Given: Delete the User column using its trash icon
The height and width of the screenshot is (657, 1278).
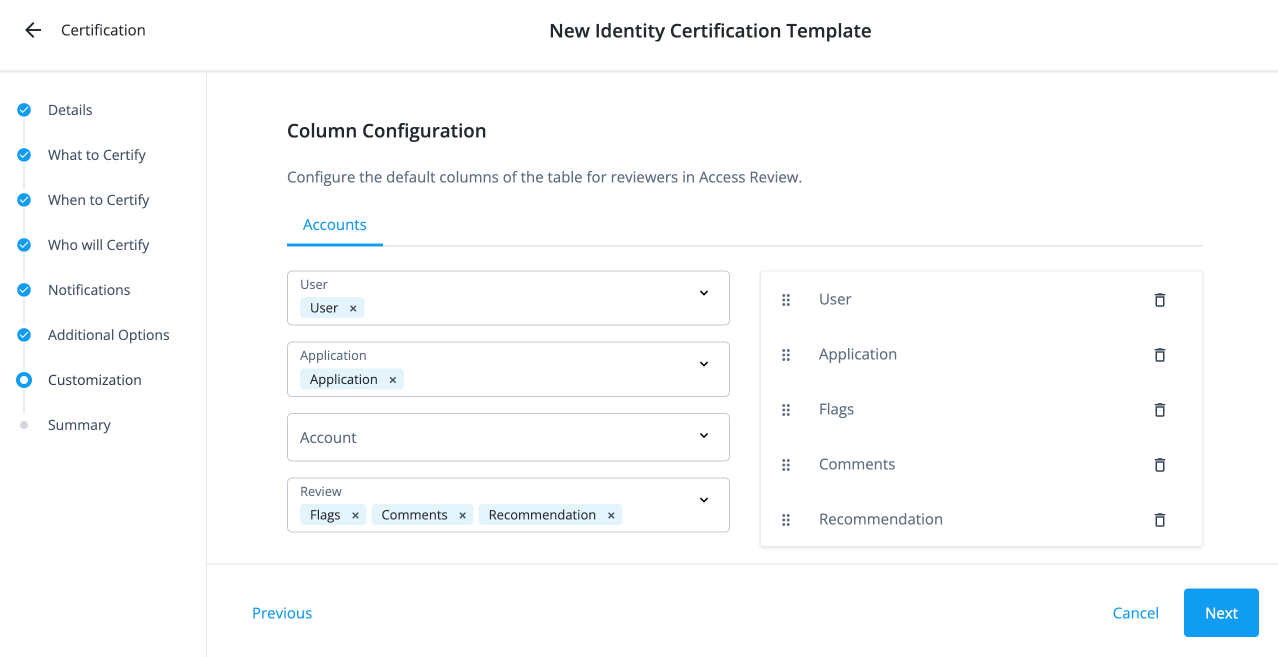Looking at the screenshot, I should (x=1159, y=299).
